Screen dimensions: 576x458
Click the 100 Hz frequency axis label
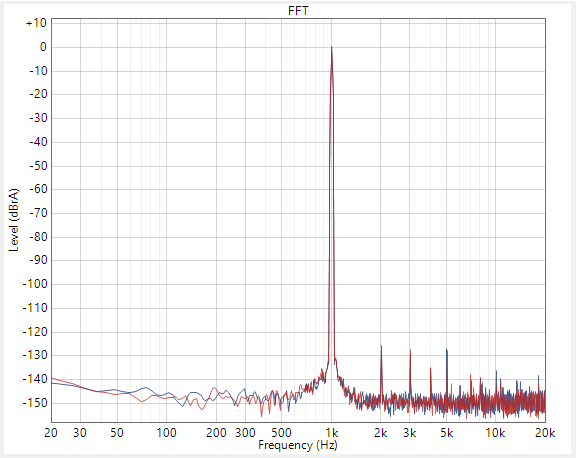pyautogui.click(x=166, y=433)
